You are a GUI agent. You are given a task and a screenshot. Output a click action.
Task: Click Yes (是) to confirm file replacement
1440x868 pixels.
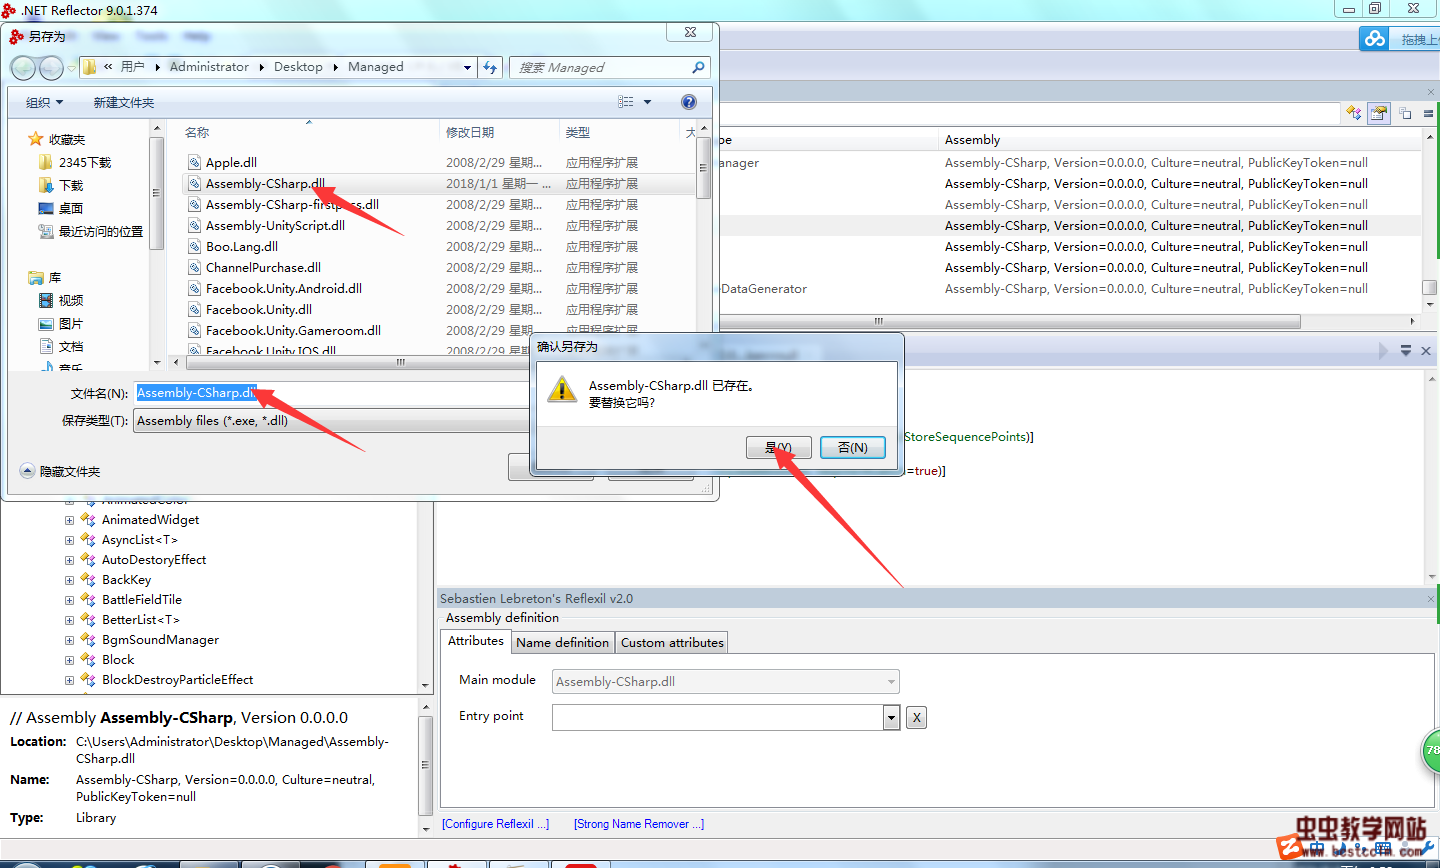778,447
